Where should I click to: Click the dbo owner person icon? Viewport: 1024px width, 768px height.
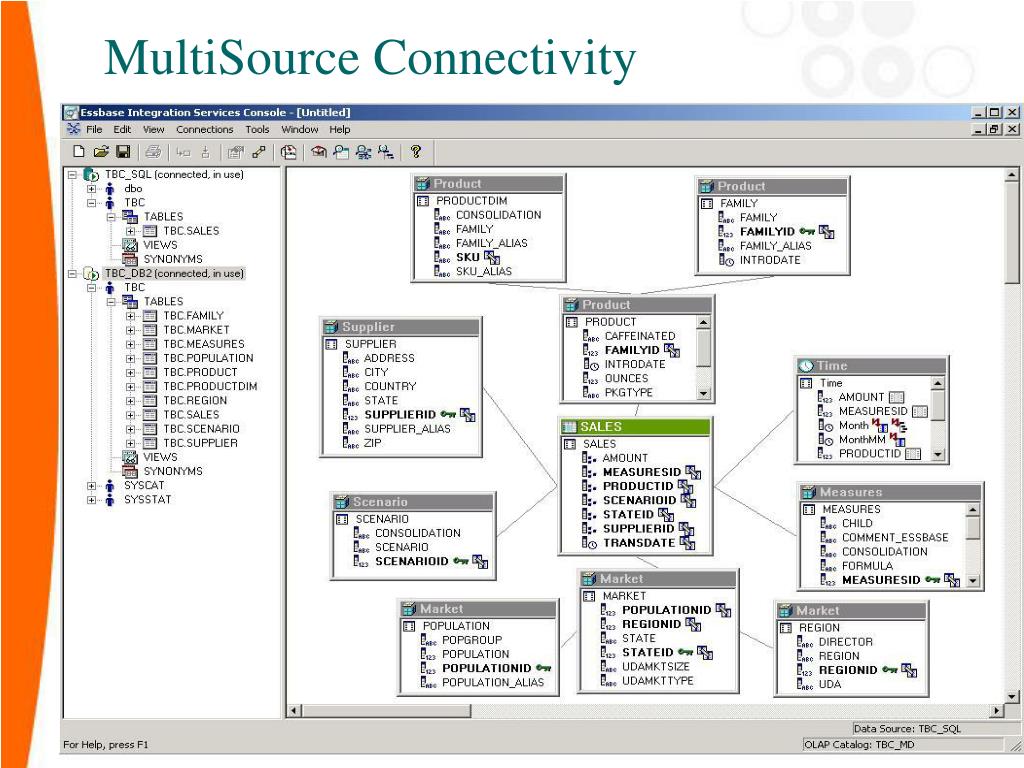[110, 189]
